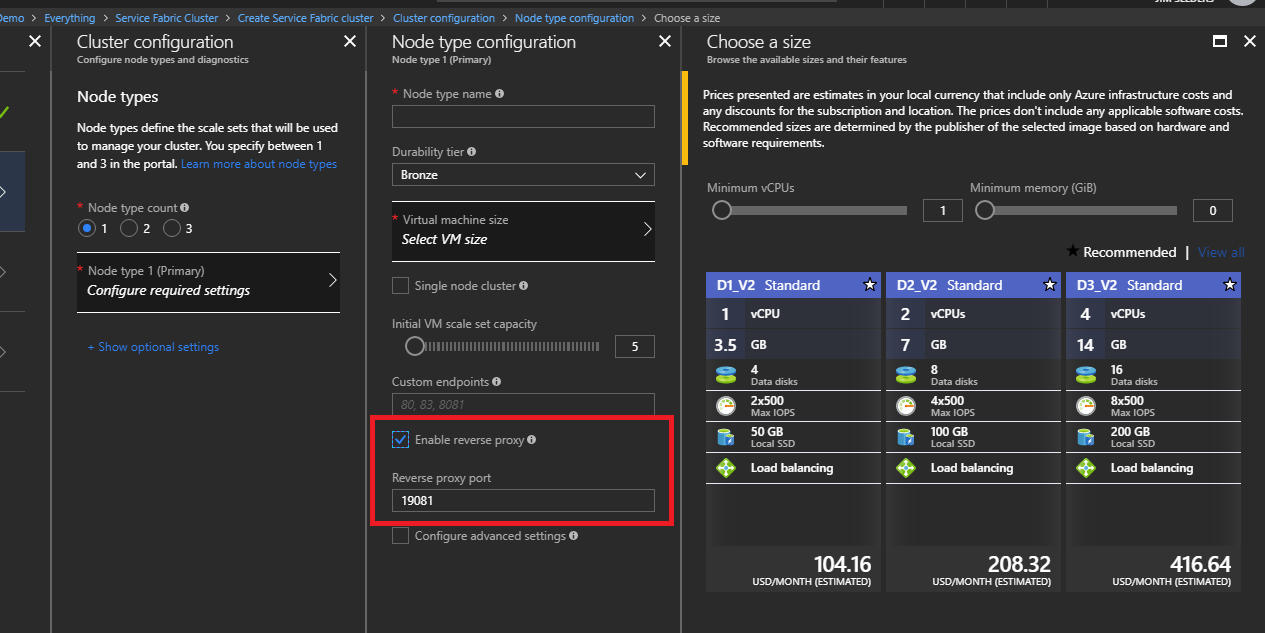The width and height of the screenshot is (1265, 633).
Task: Select node type count 3
Action: click(172, 228)
